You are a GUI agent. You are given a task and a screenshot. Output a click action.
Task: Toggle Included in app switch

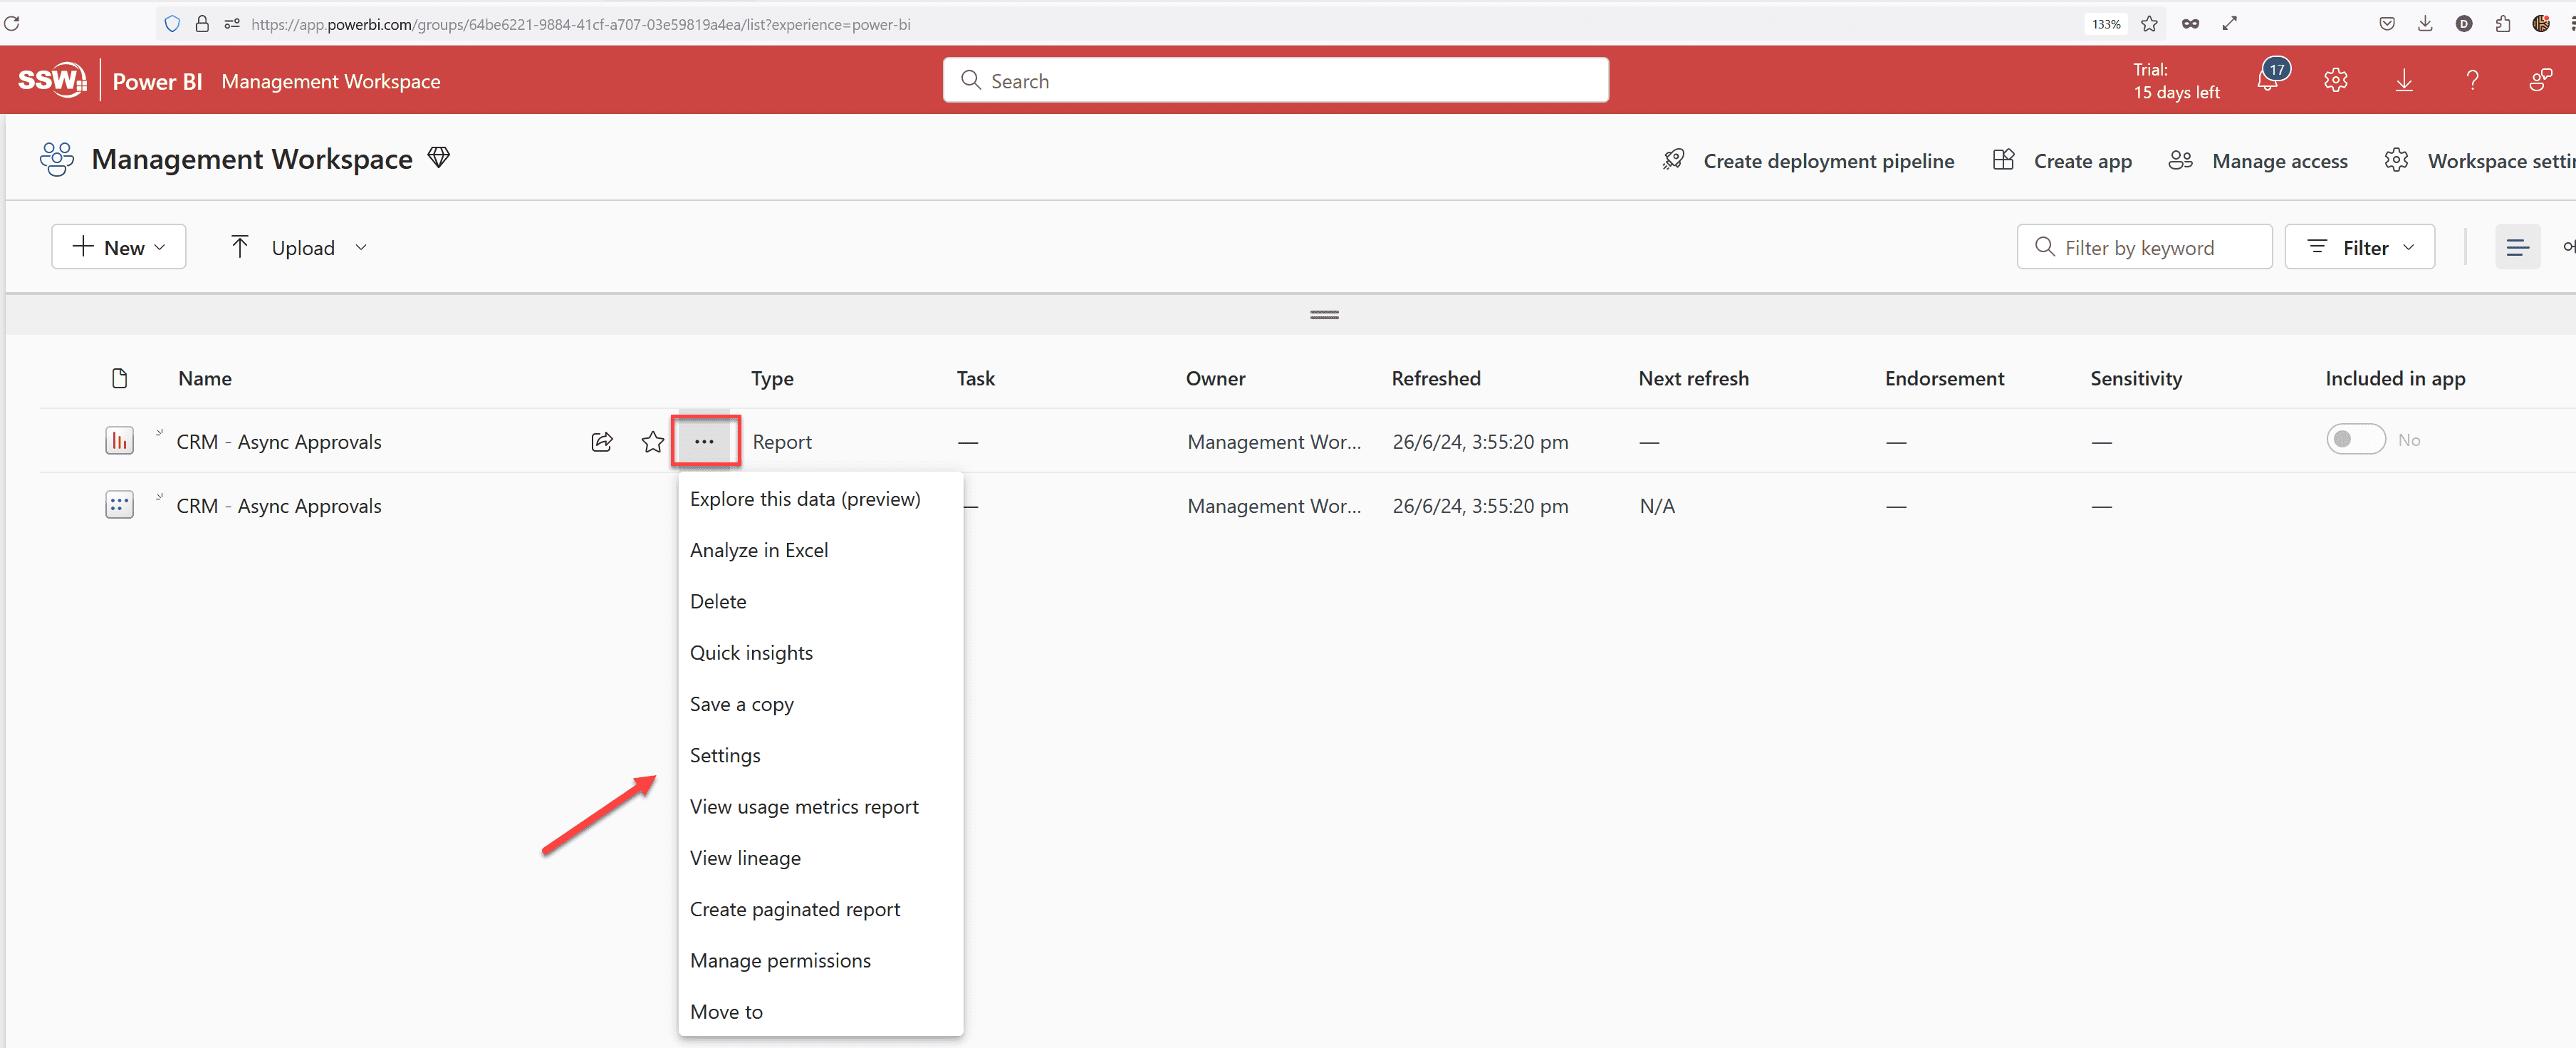[x=2355, y=439]
